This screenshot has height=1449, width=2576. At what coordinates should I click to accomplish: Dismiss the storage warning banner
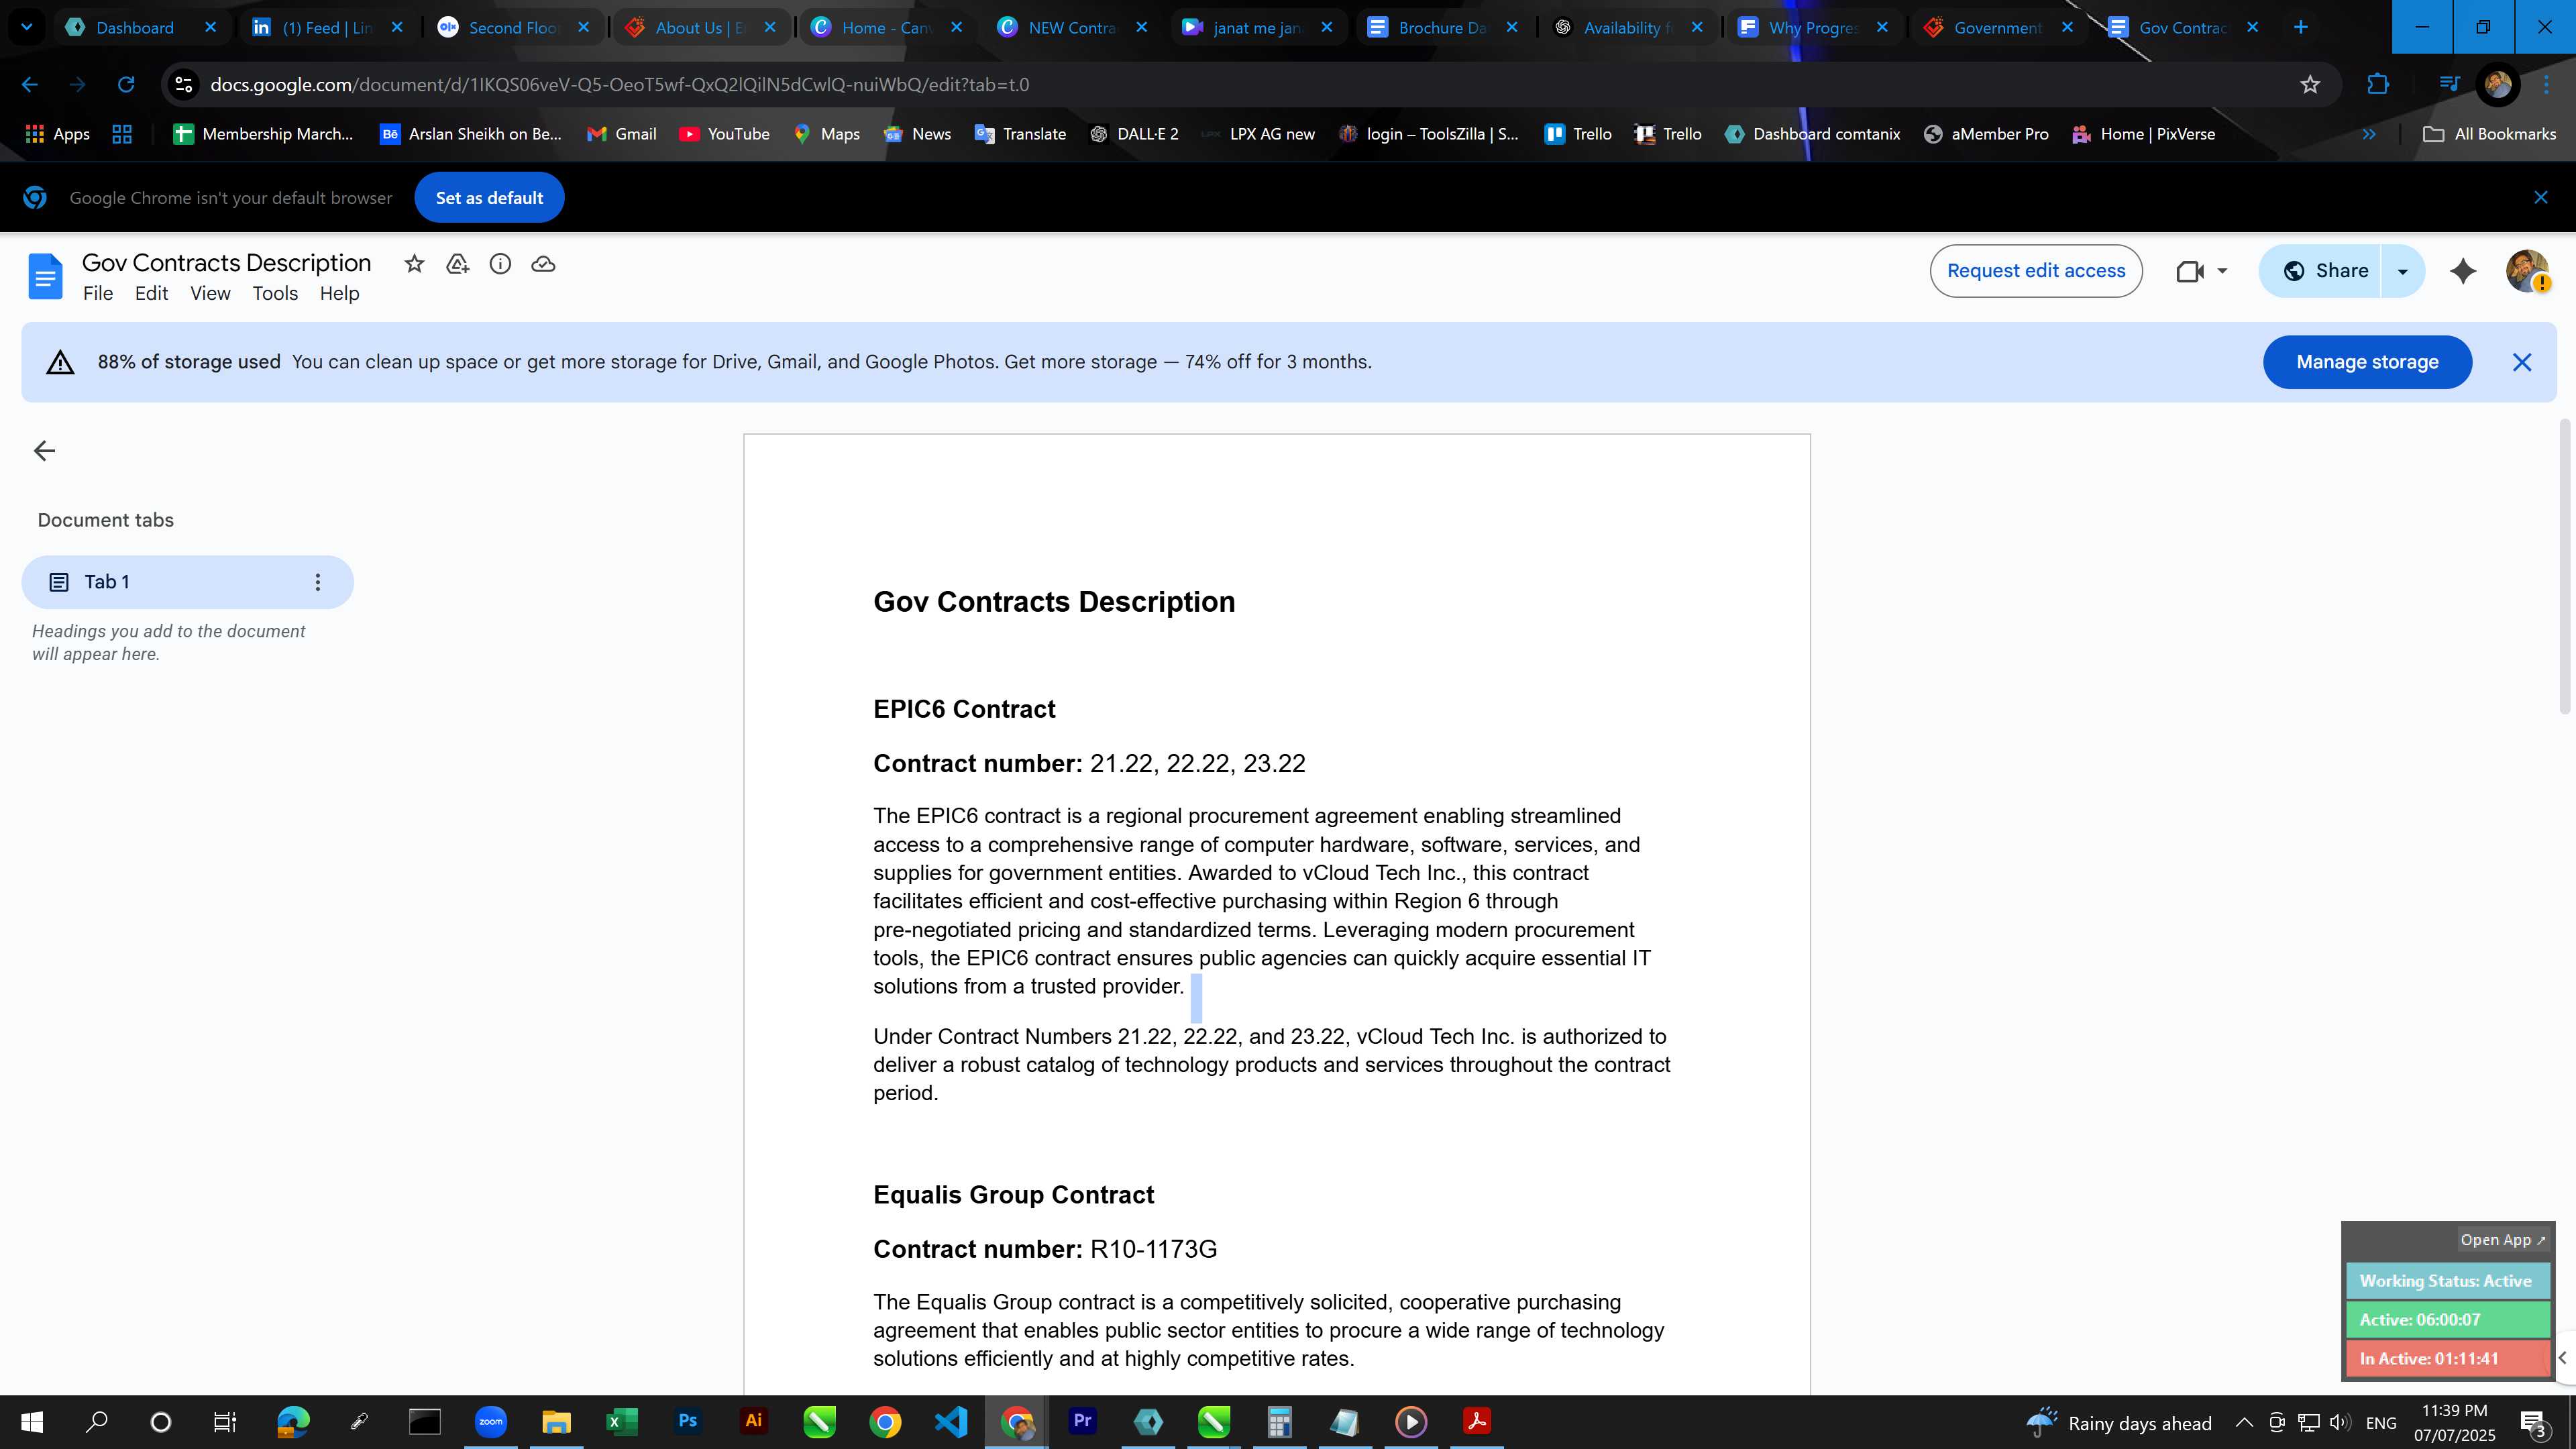(x=2522, y=362)
